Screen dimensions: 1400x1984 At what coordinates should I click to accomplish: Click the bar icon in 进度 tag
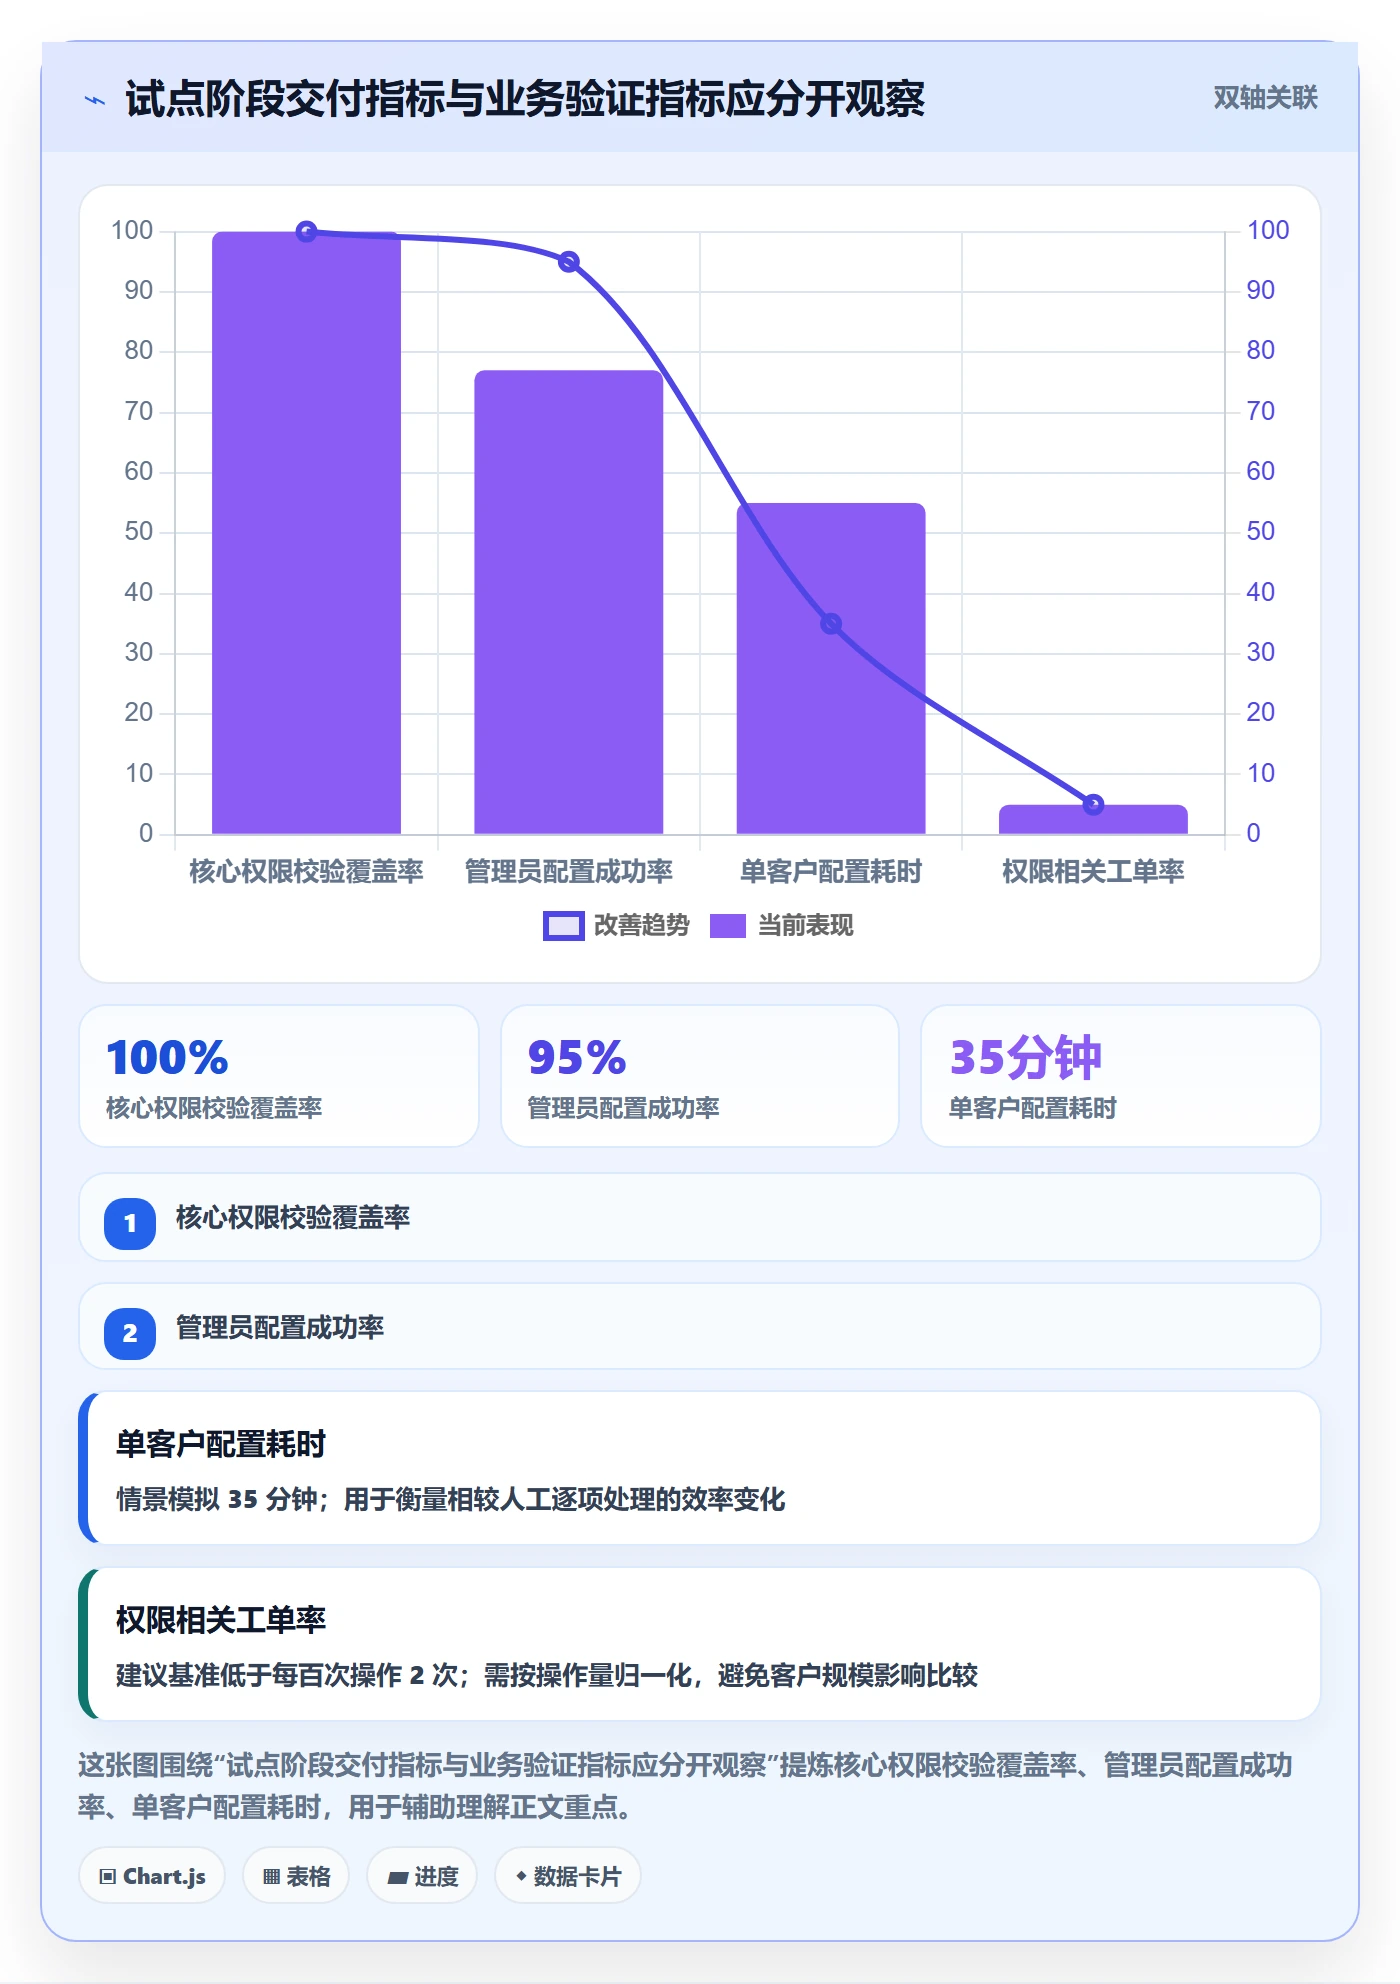click(x=398, y=1878)
